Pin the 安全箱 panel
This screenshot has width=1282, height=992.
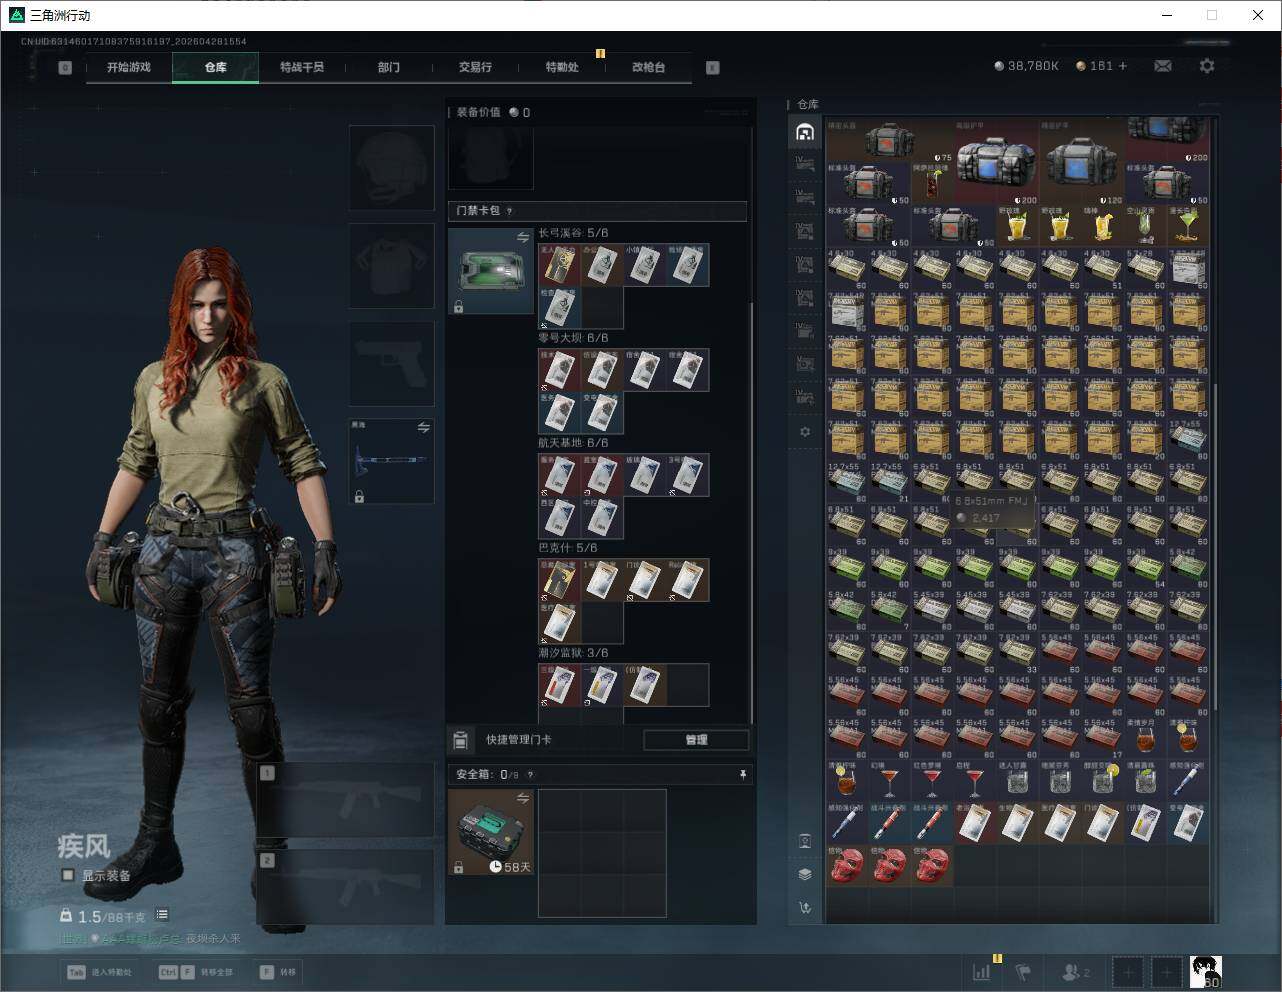pos(743,774)
